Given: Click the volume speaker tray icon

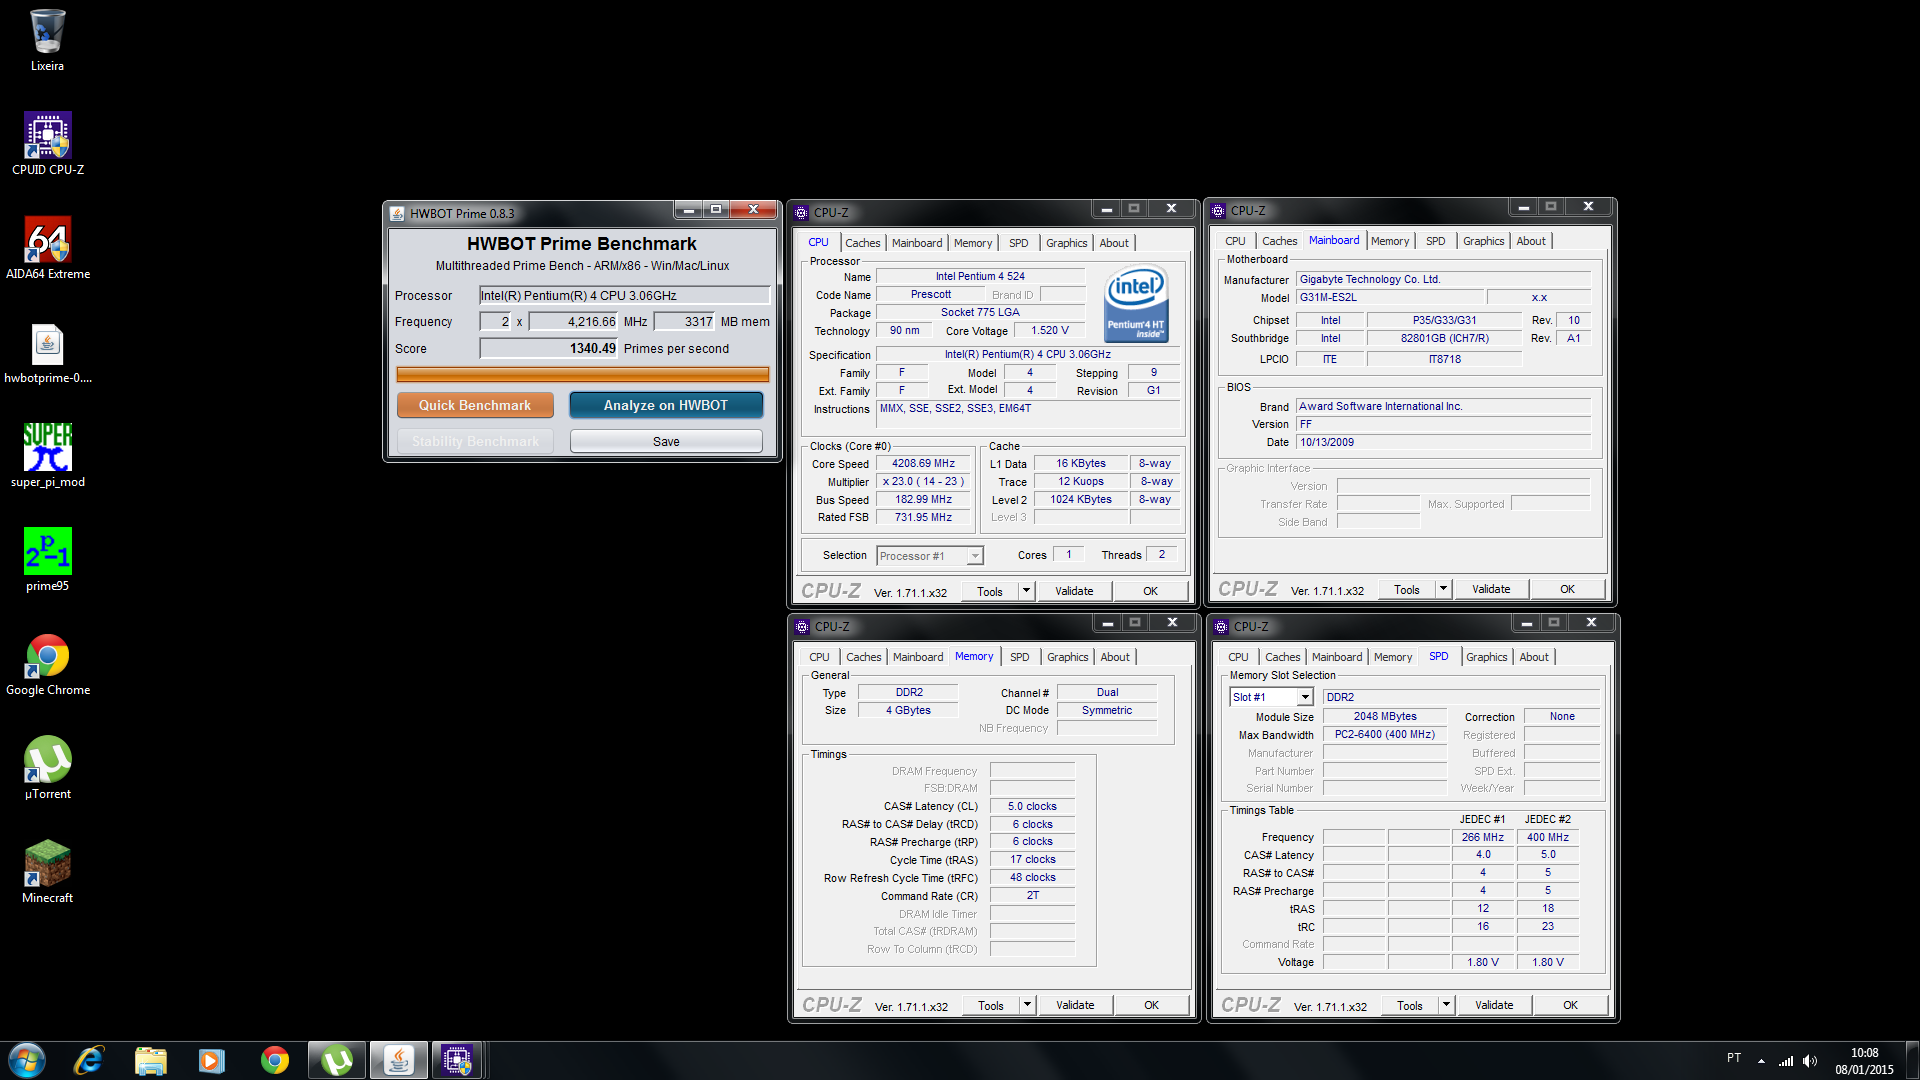Looking at the screenshot, I should (x=1809, y=1061).
